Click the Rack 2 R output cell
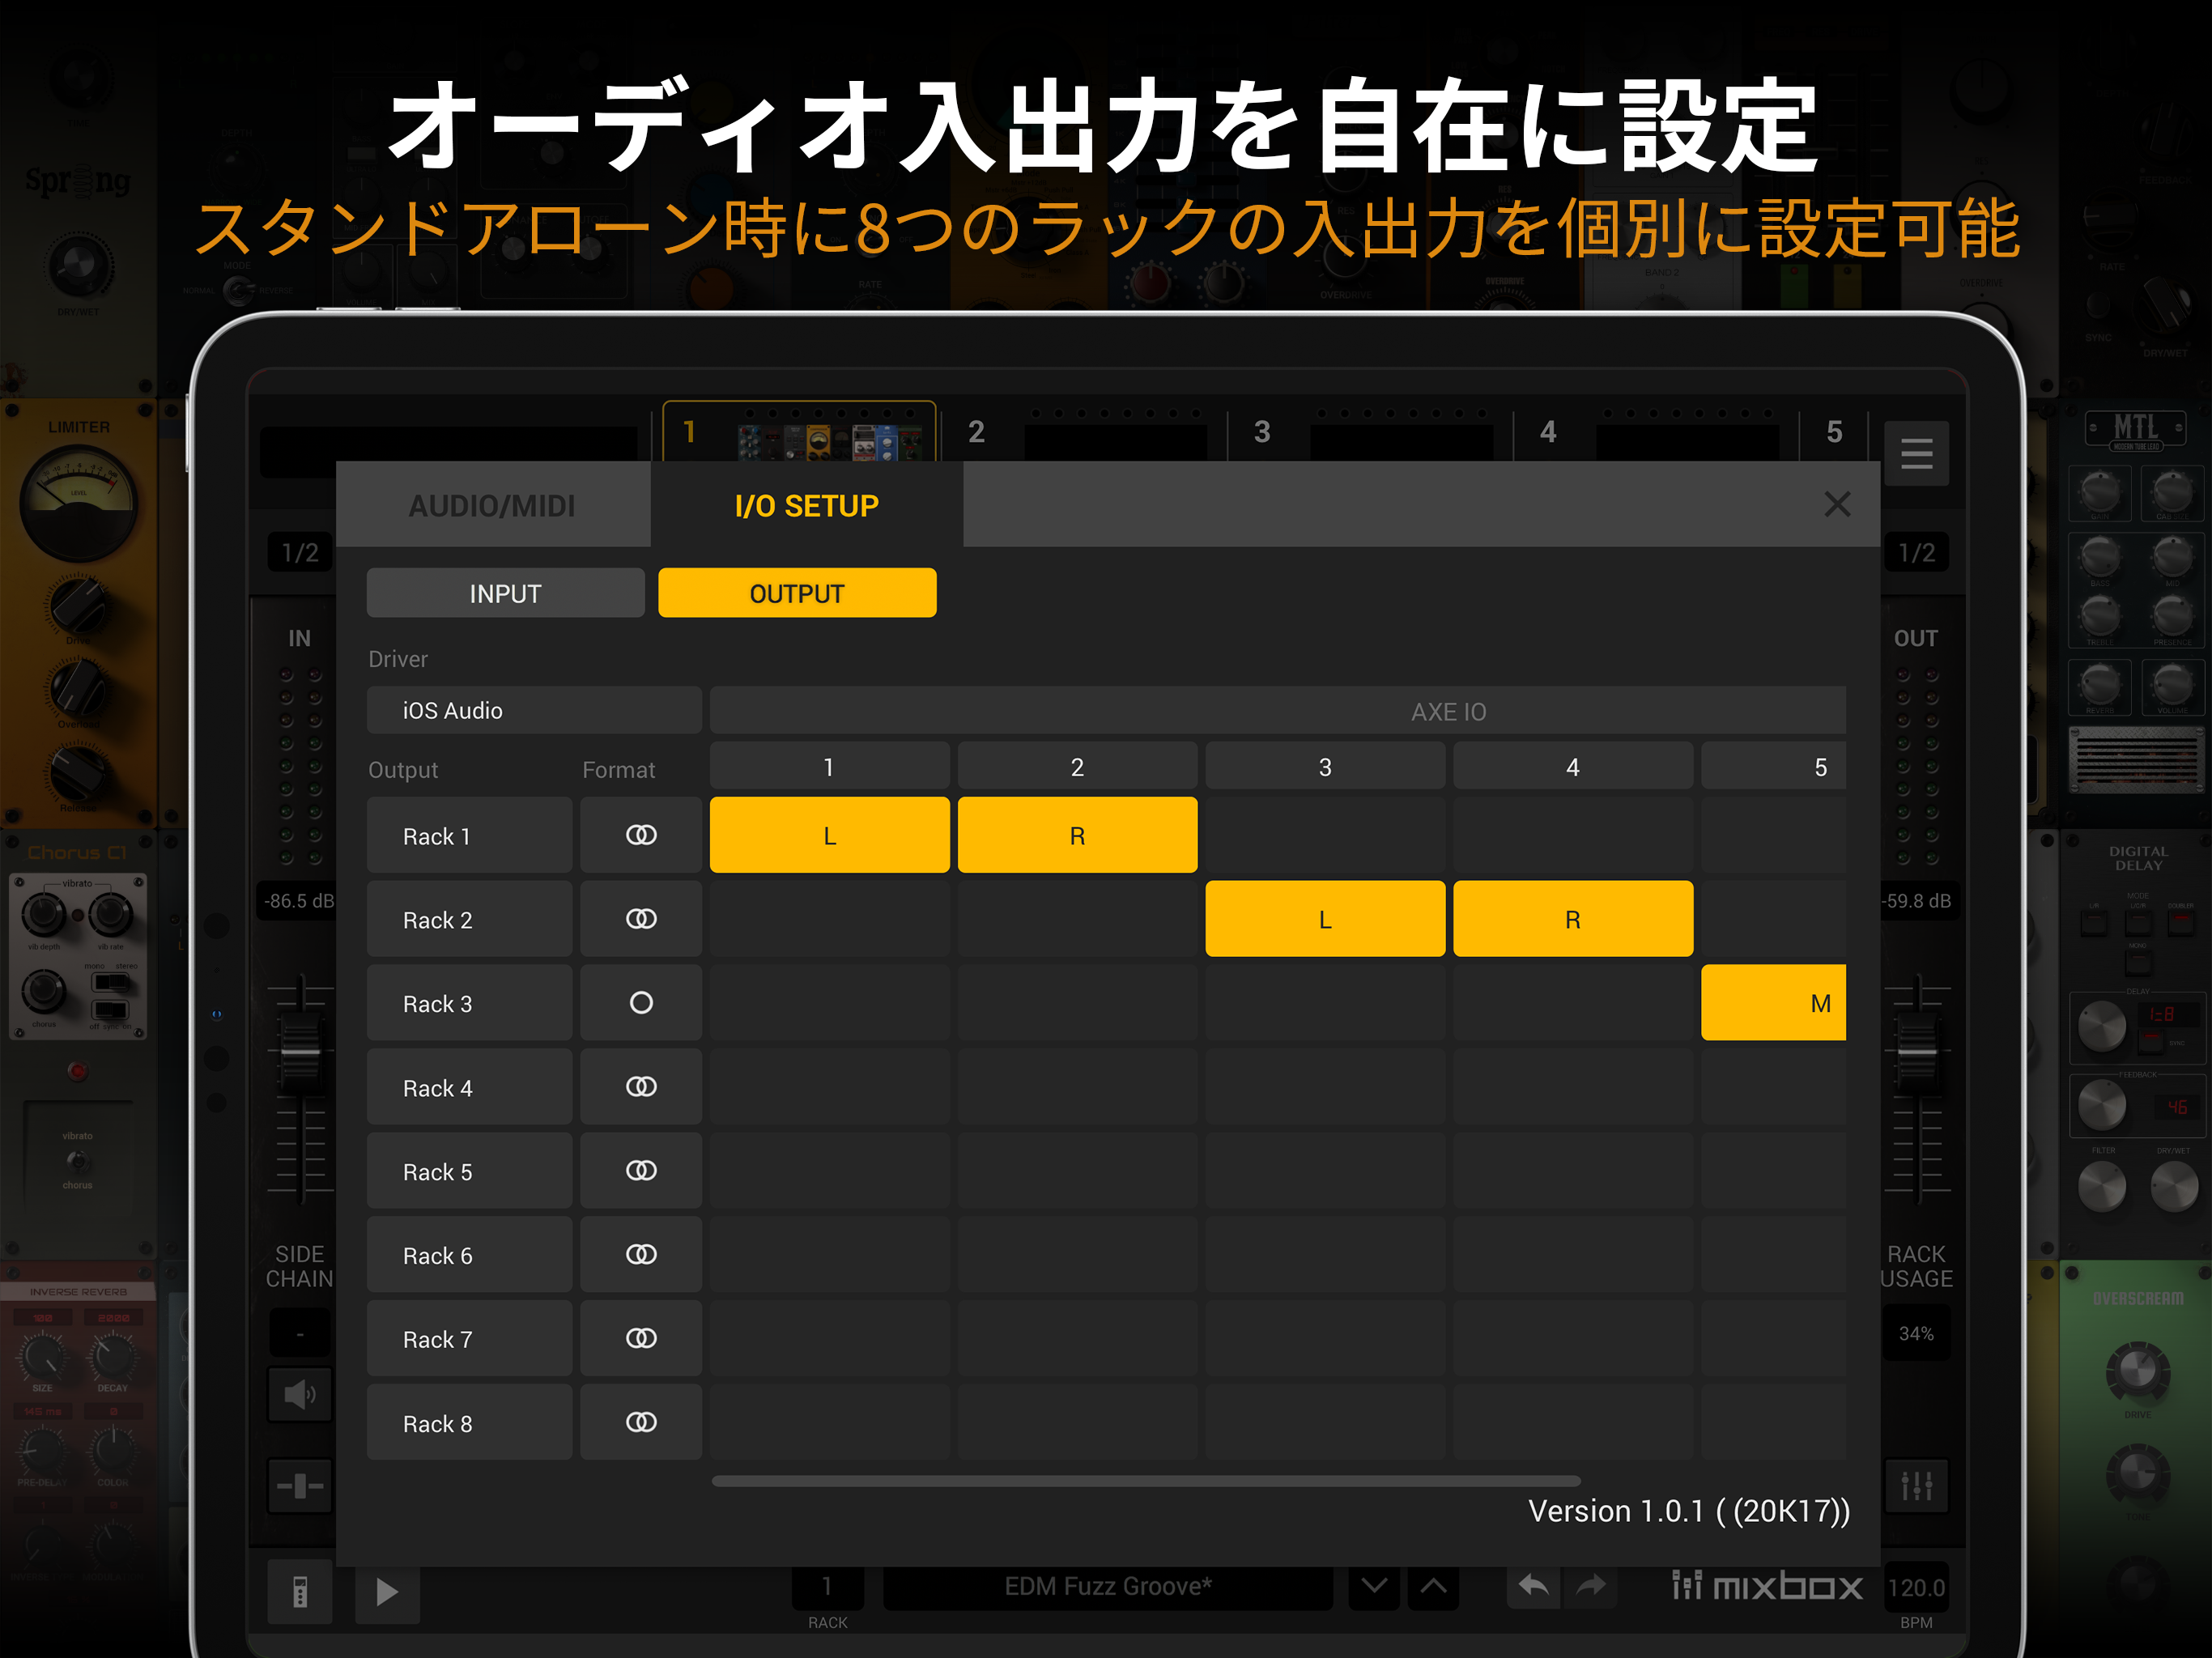 click(1572, 919)
